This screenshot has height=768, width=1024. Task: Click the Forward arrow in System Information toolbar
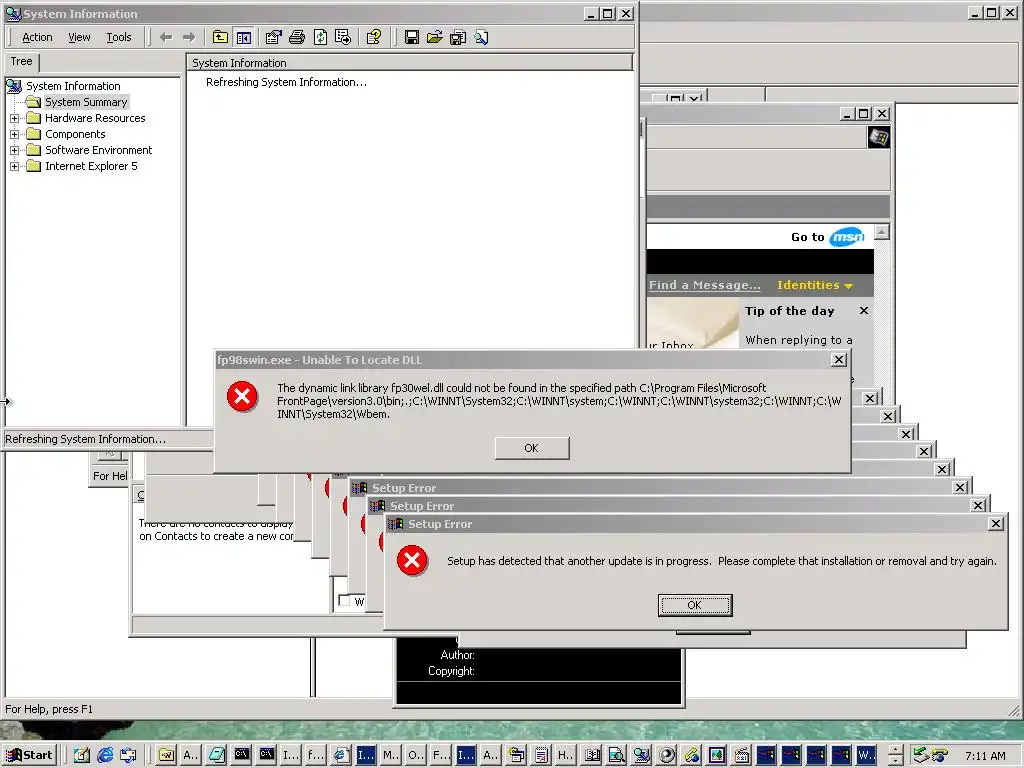189,37
